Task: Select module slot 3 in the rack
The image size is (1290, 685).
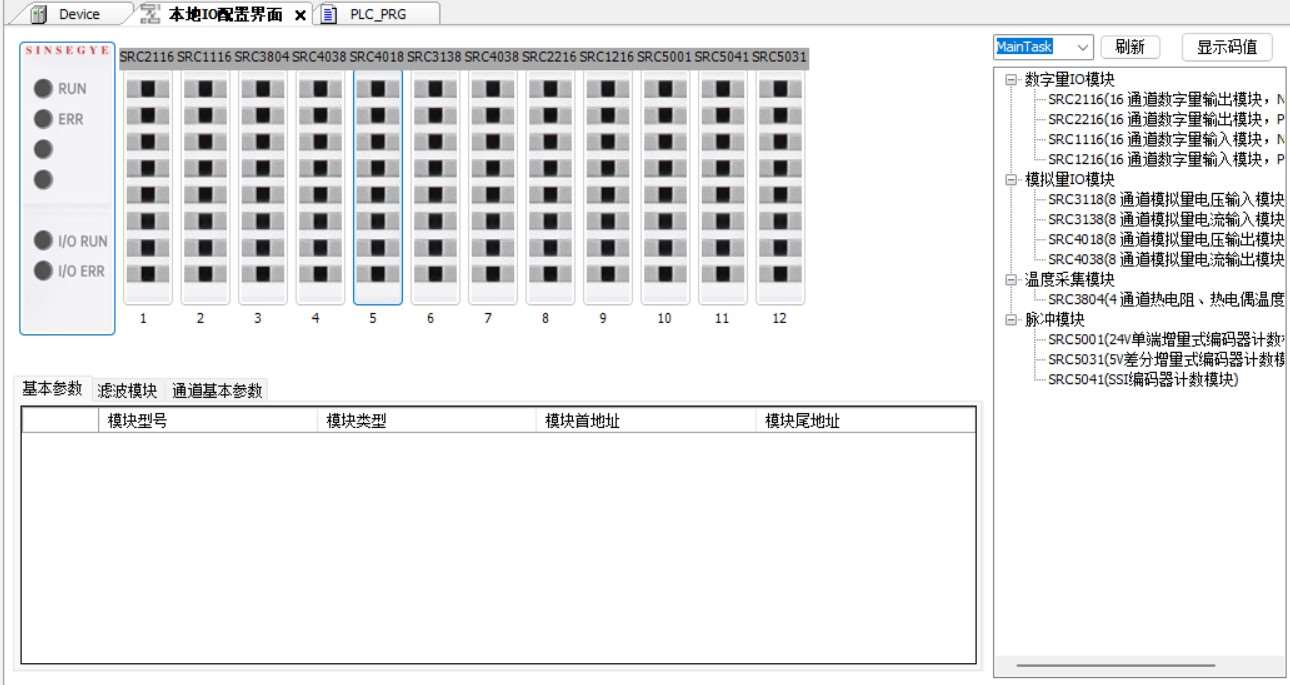Action: [x=263, y=187]
